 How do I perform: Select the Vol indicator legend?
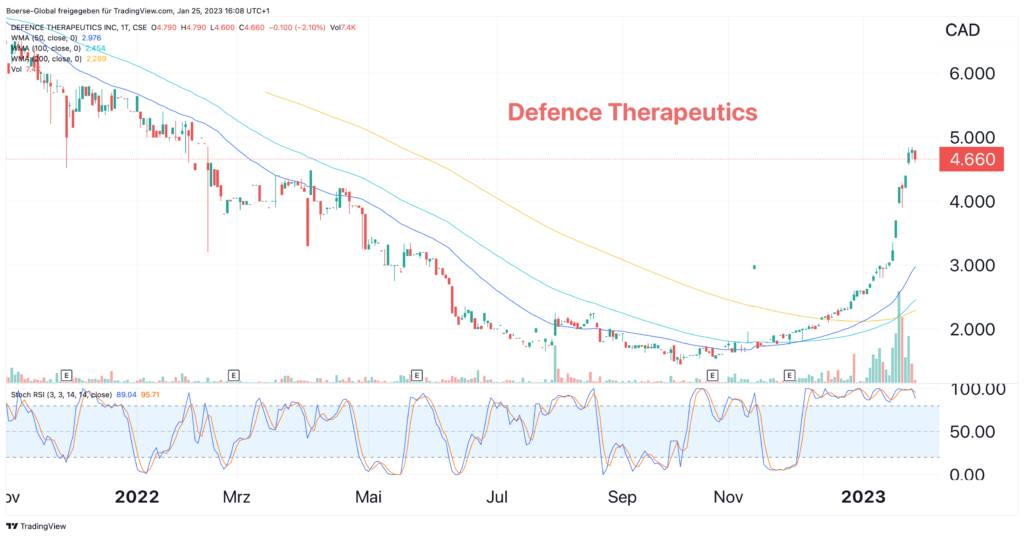pos(16,69)
